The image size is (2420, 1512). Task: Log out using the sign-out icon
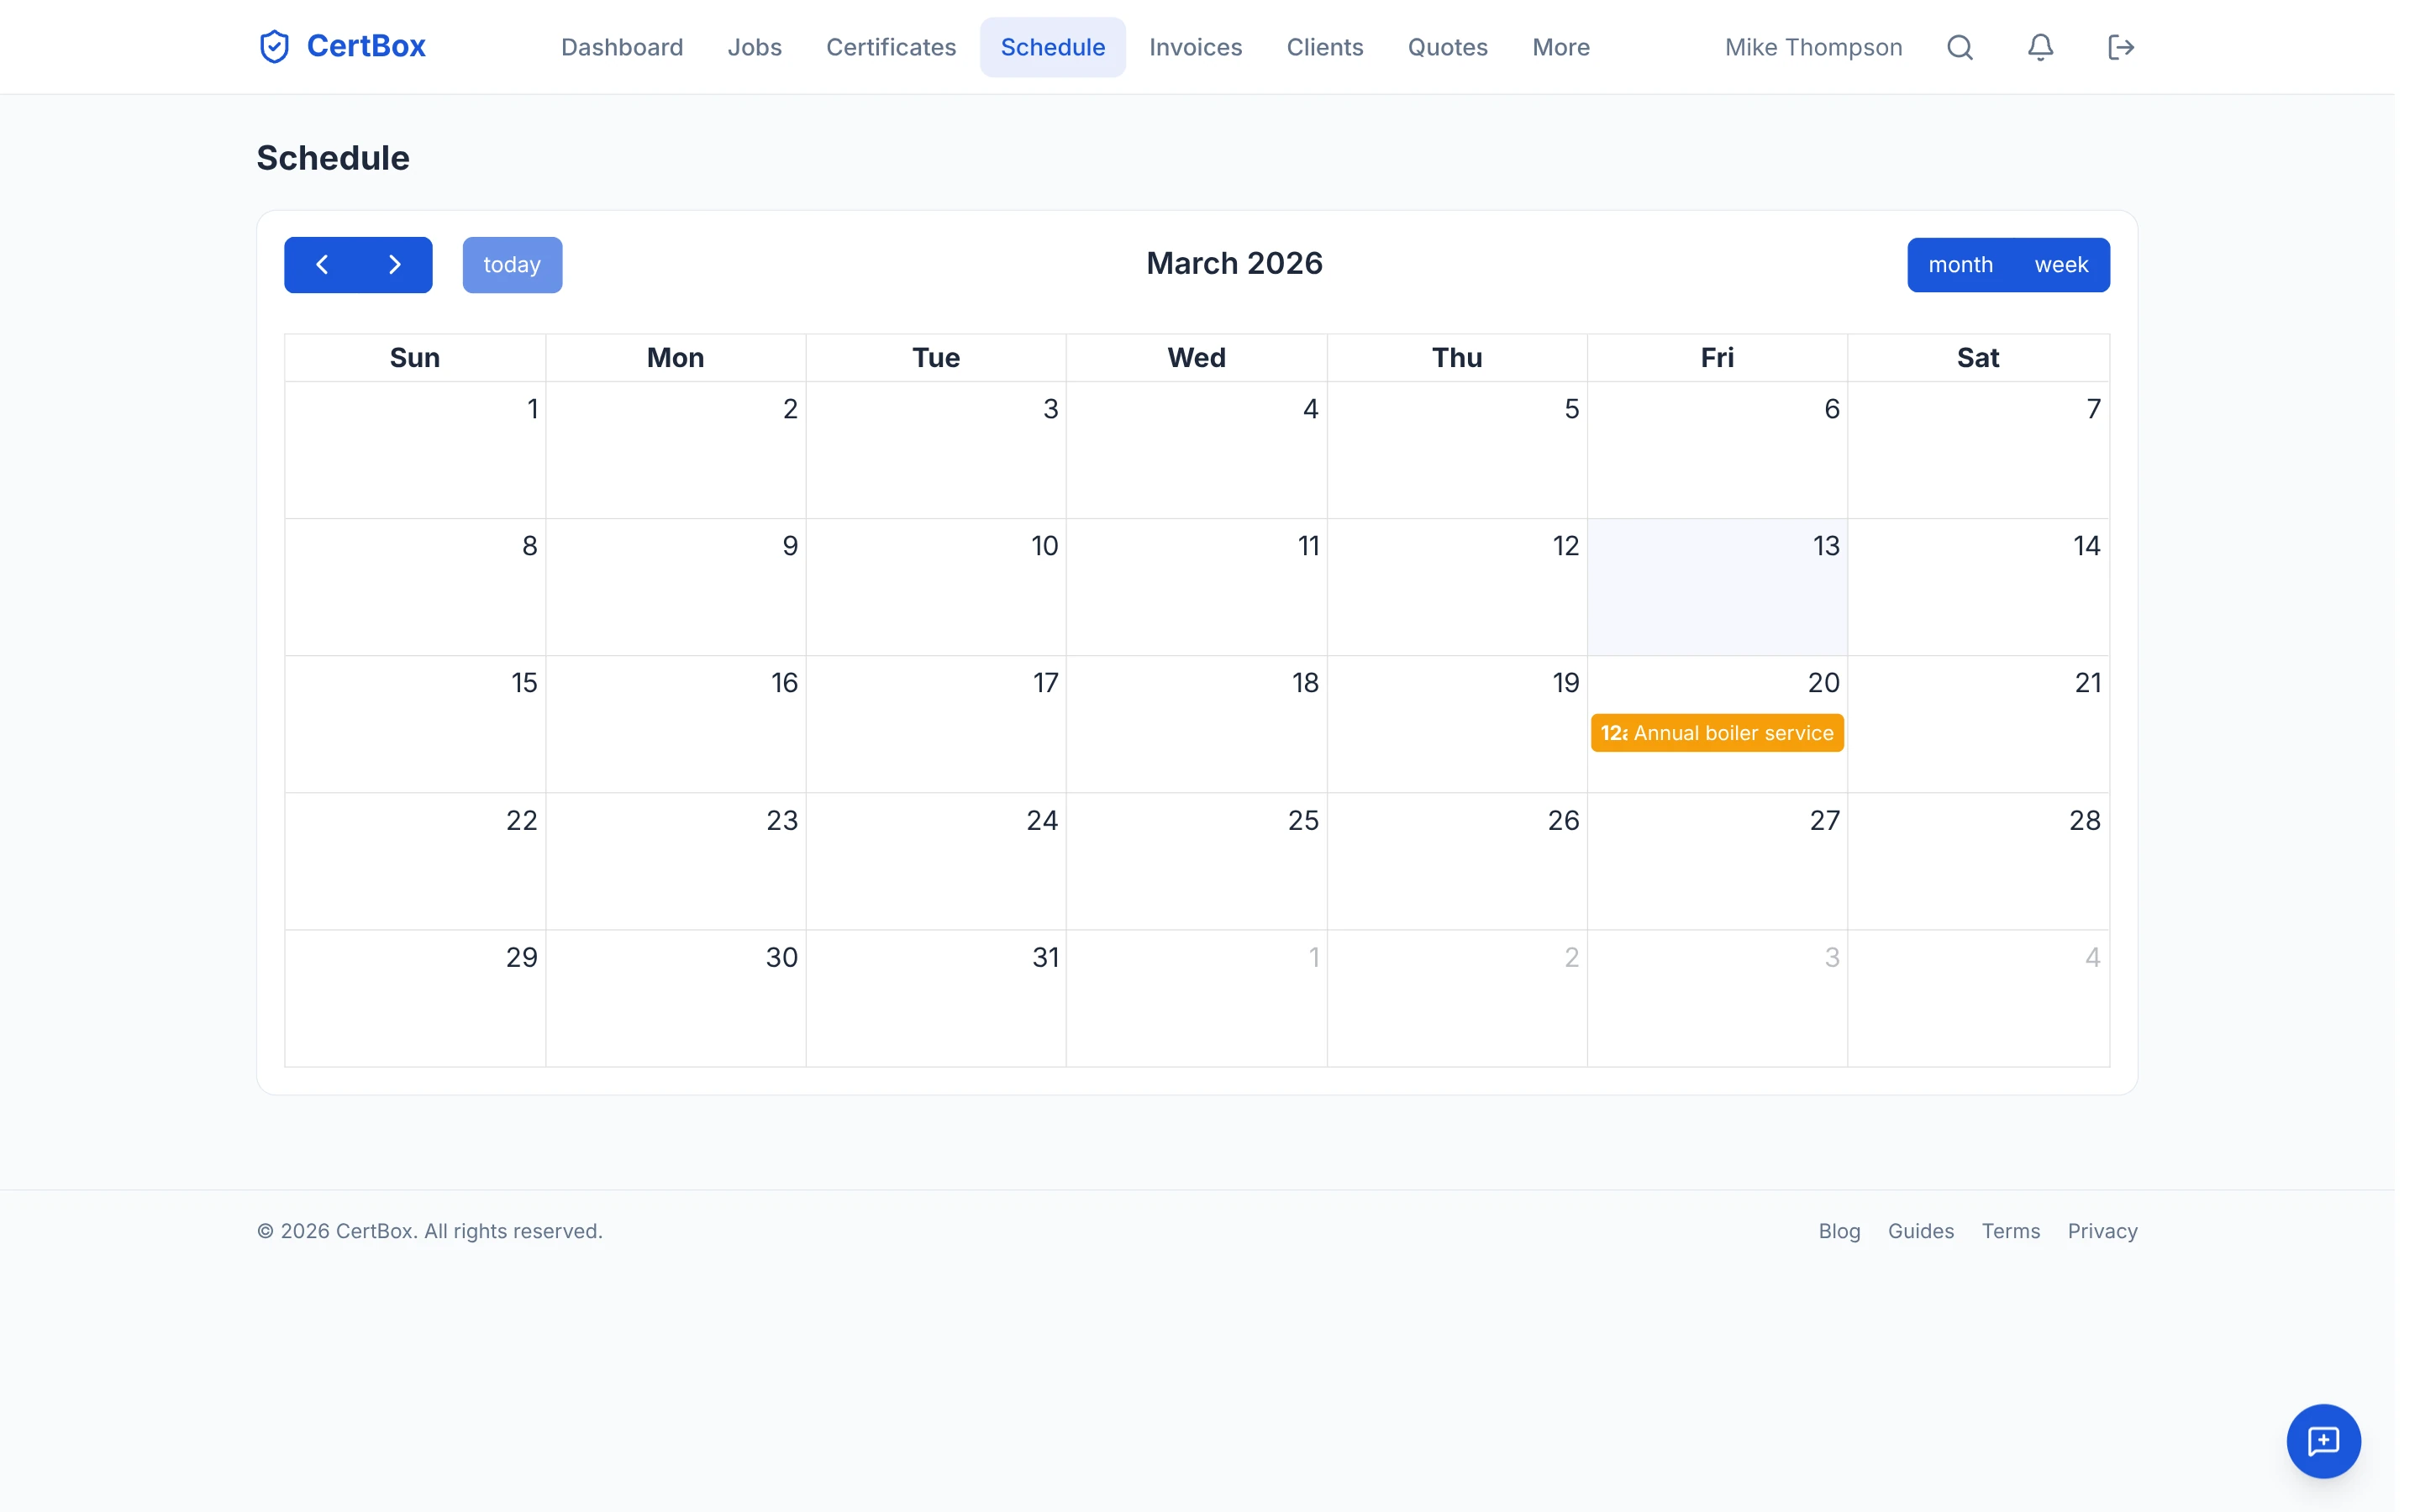[2121, 46]
